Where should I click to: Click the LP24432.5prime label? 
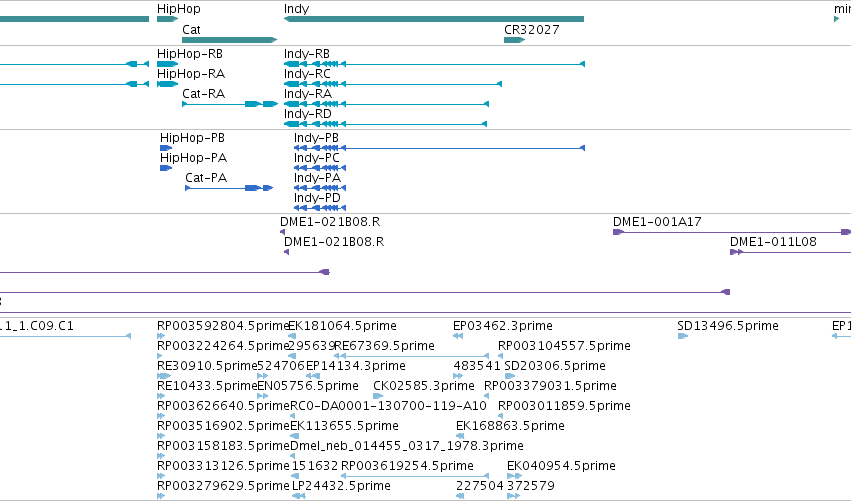[341, 487]
